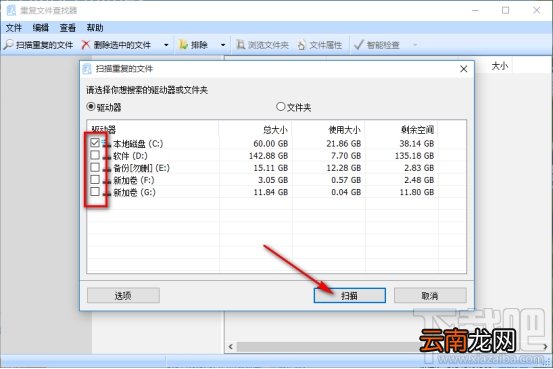The height and width of the screenshot is (369, 553).
Task: Open dropdown arrow next to 排除
Action: (x=223, y=45)
